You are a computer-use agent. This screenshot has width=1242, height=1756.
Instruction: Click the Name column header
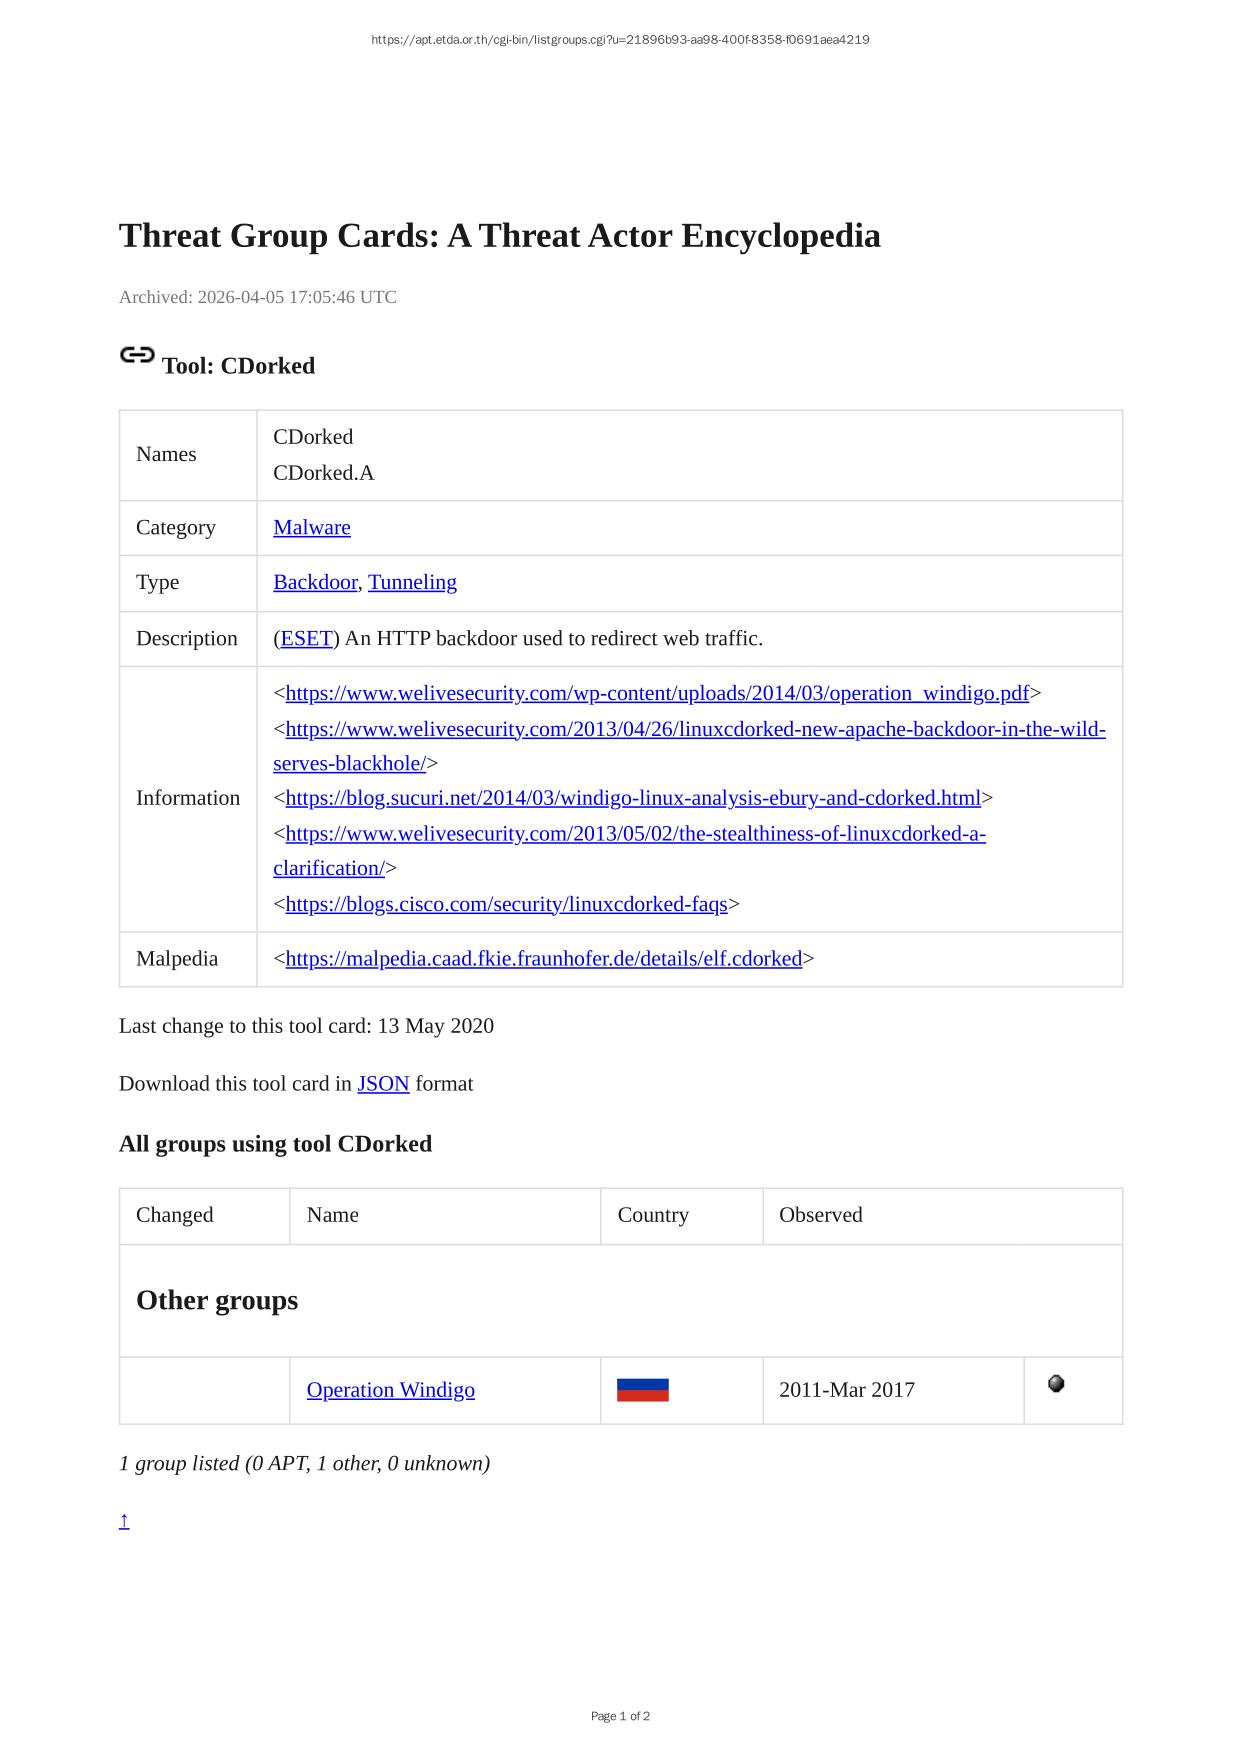pyautogui.click(x=333, y=1215)
